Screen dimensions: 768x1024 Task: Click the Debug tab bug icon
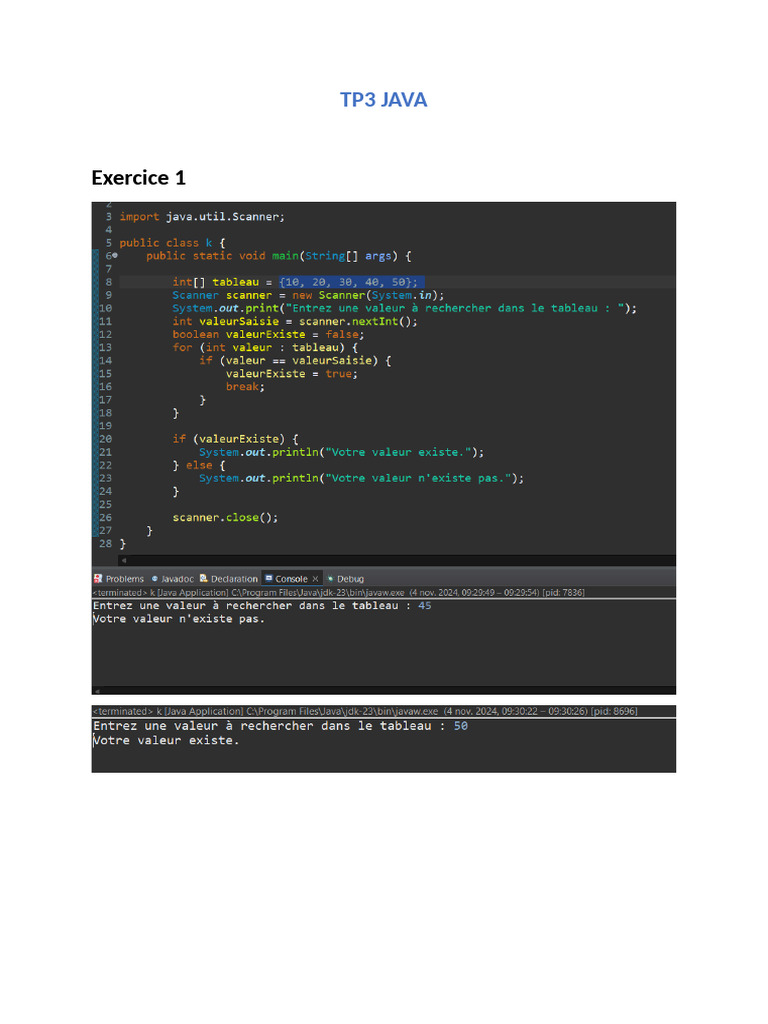coord(330,579)
